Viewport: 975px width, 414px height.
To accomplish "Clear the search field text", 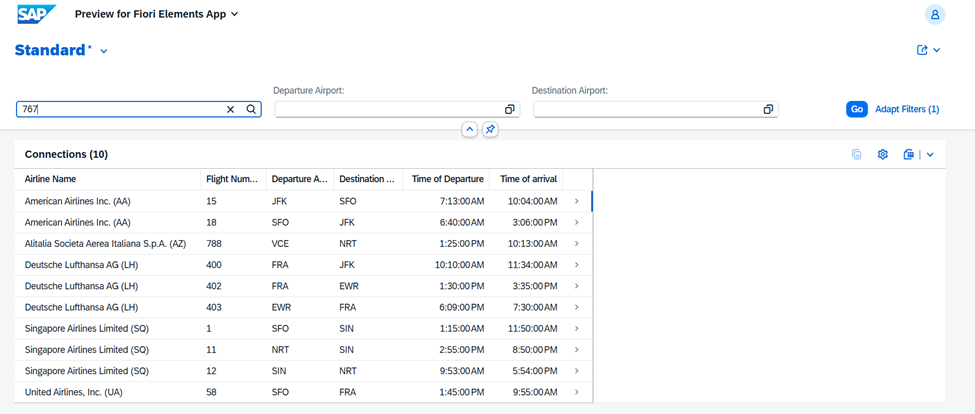I will coord(230,110).
